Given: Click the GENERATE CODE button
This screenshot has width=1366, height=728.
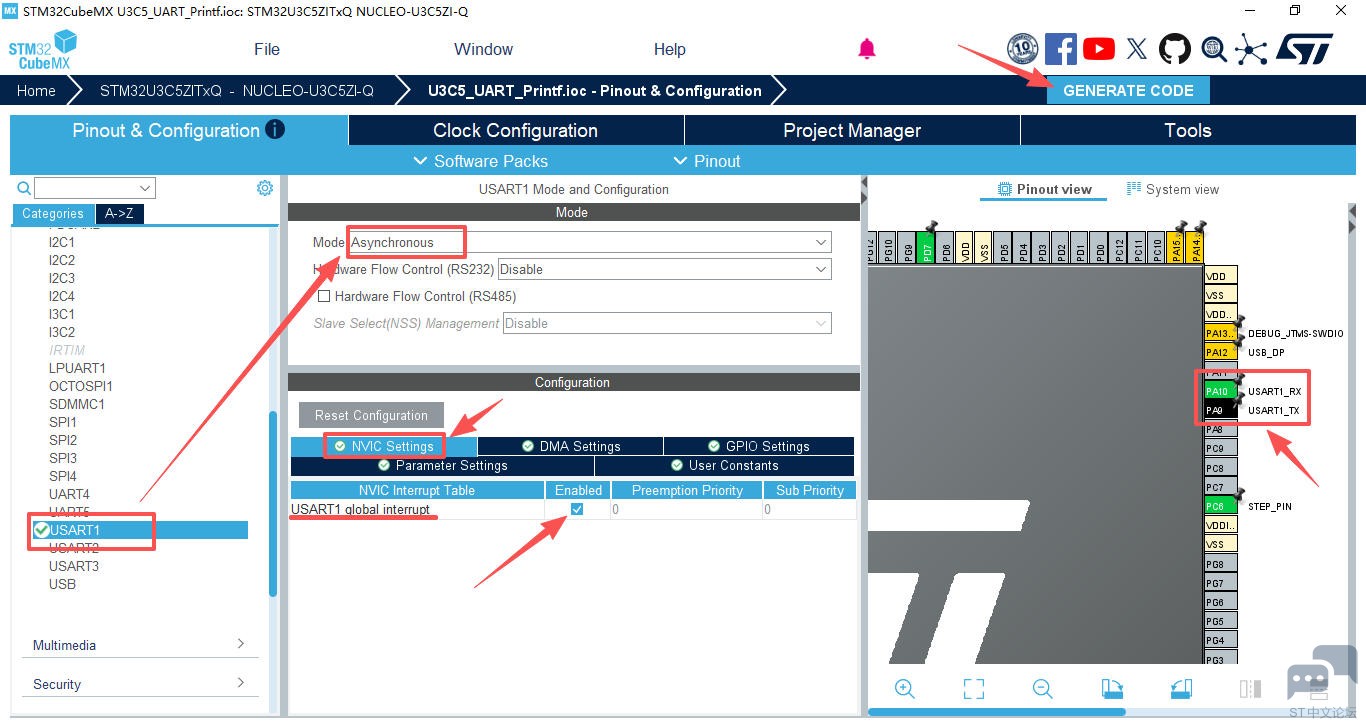Looking at the screenshot, I should click(1128, 90).
